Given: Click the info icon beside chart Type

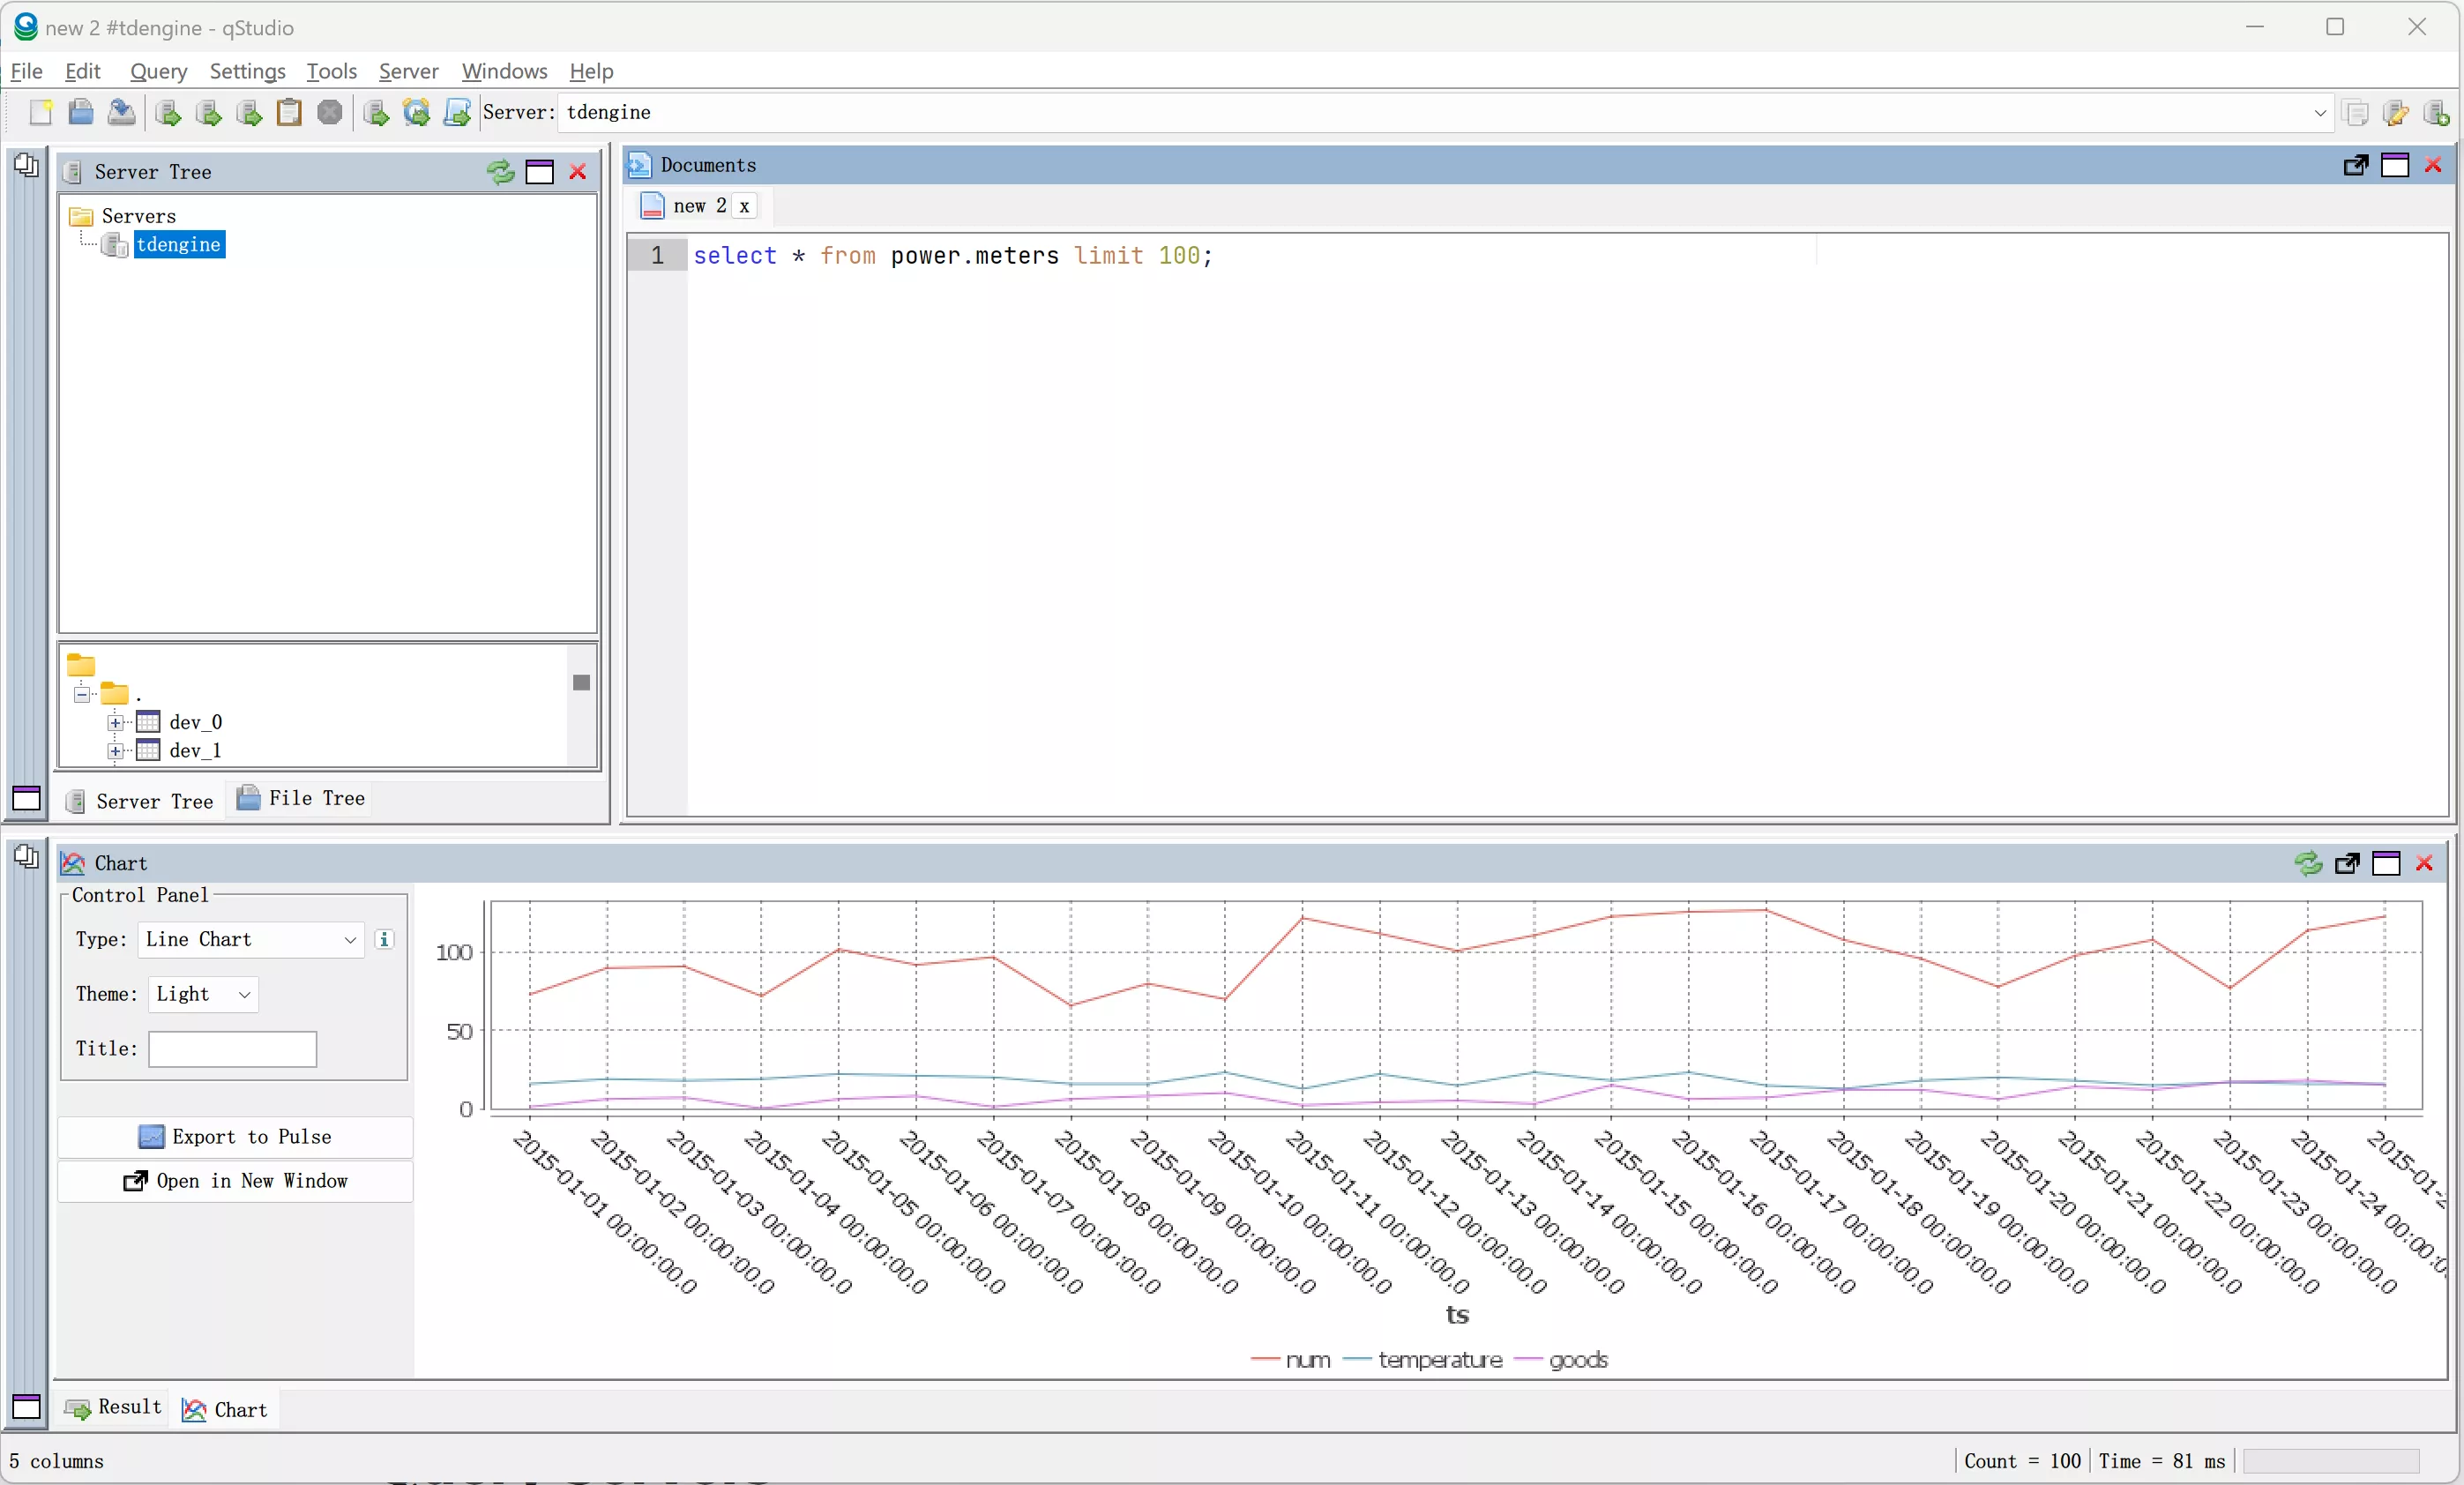Looking at the screenshot, I should tap(384, 939).
